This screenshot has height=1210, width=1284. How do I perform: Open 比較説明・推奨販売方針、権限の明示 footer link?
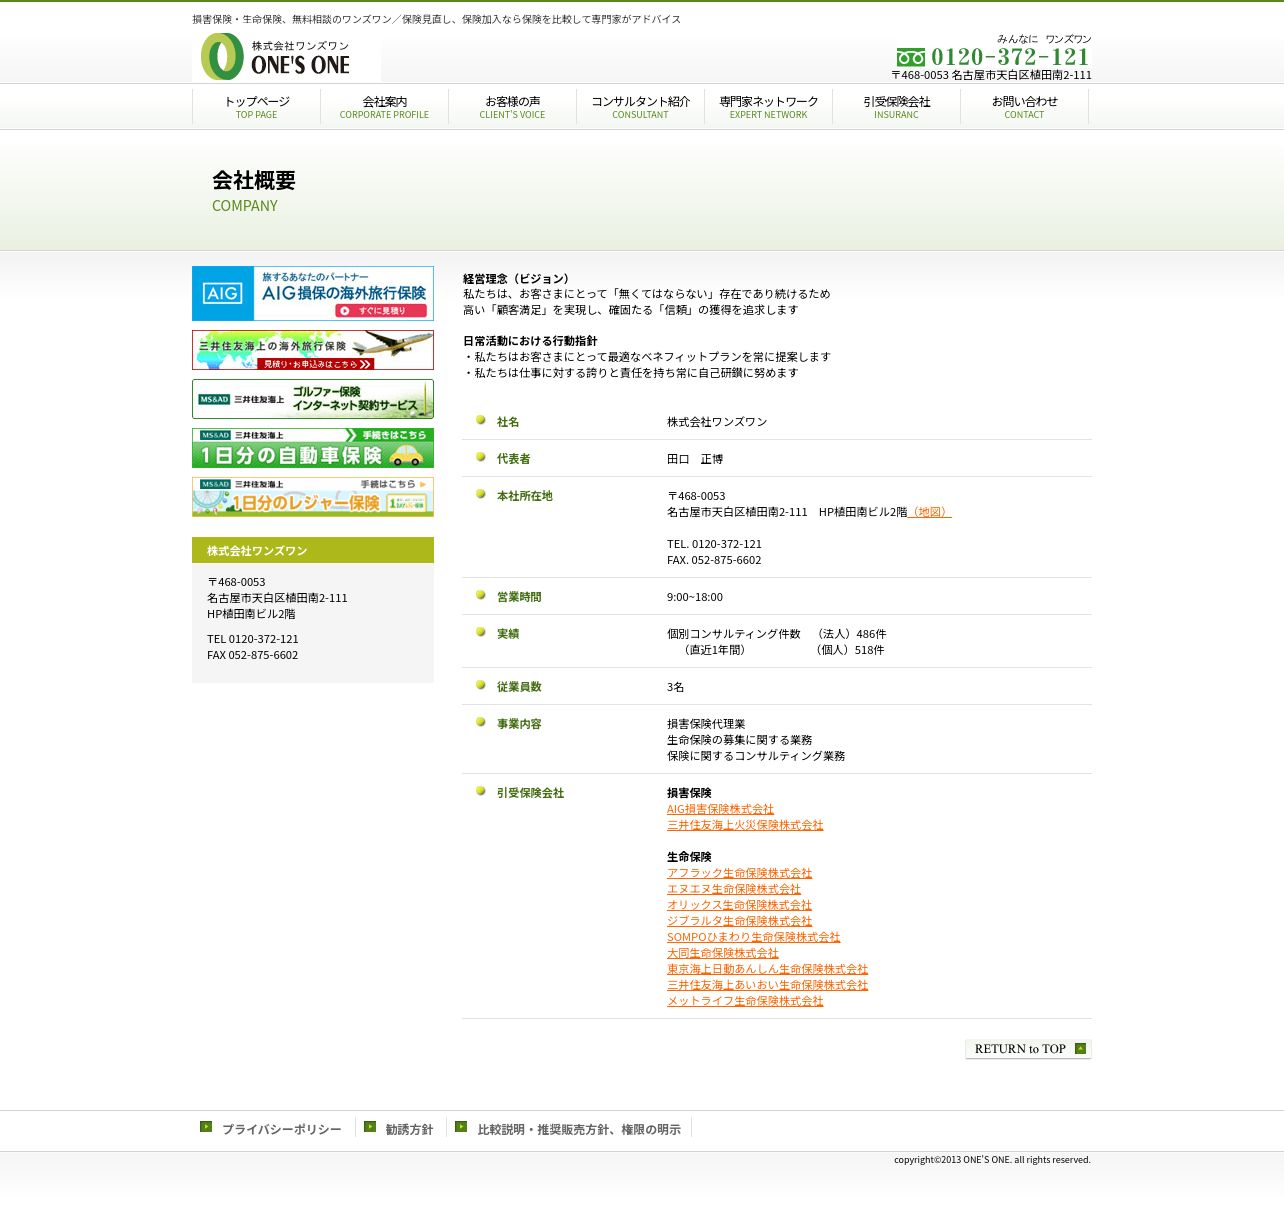click(x=579, y=1129)
